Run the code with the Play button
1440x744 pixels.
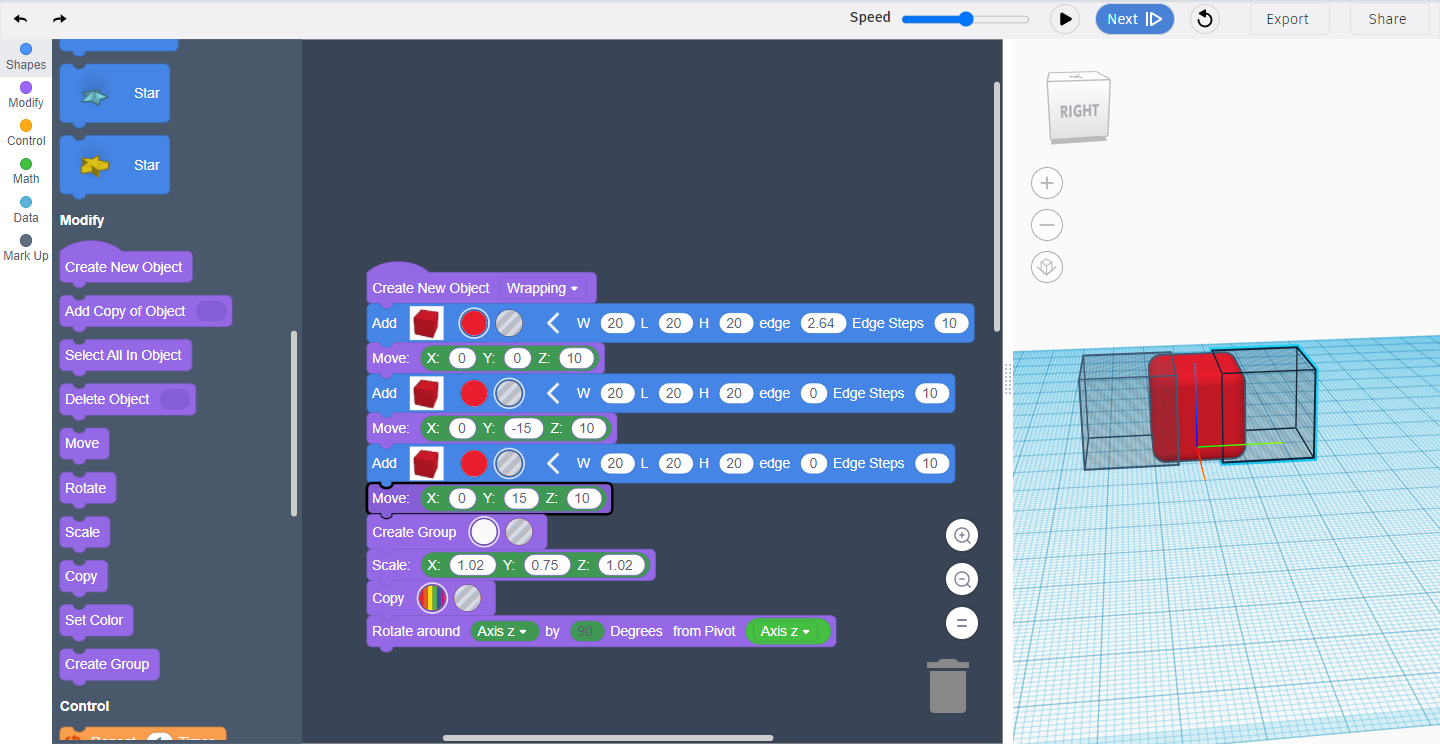(x=1065, y=19)
